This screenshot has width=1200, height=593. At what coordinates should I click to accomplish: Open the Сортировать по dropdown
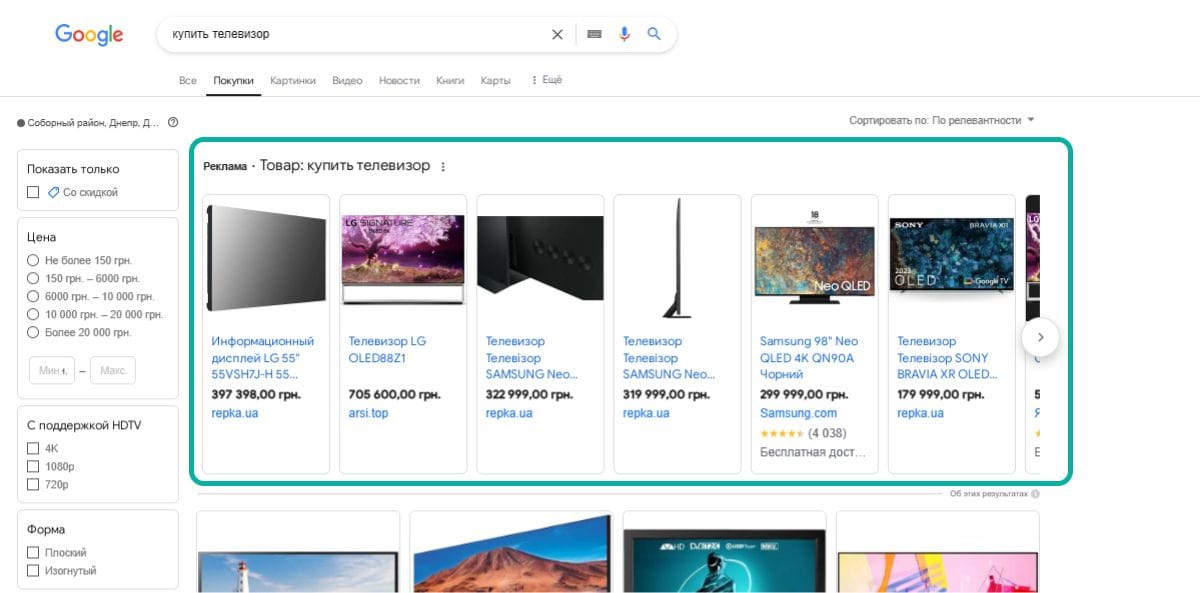[x=942, y=120]
